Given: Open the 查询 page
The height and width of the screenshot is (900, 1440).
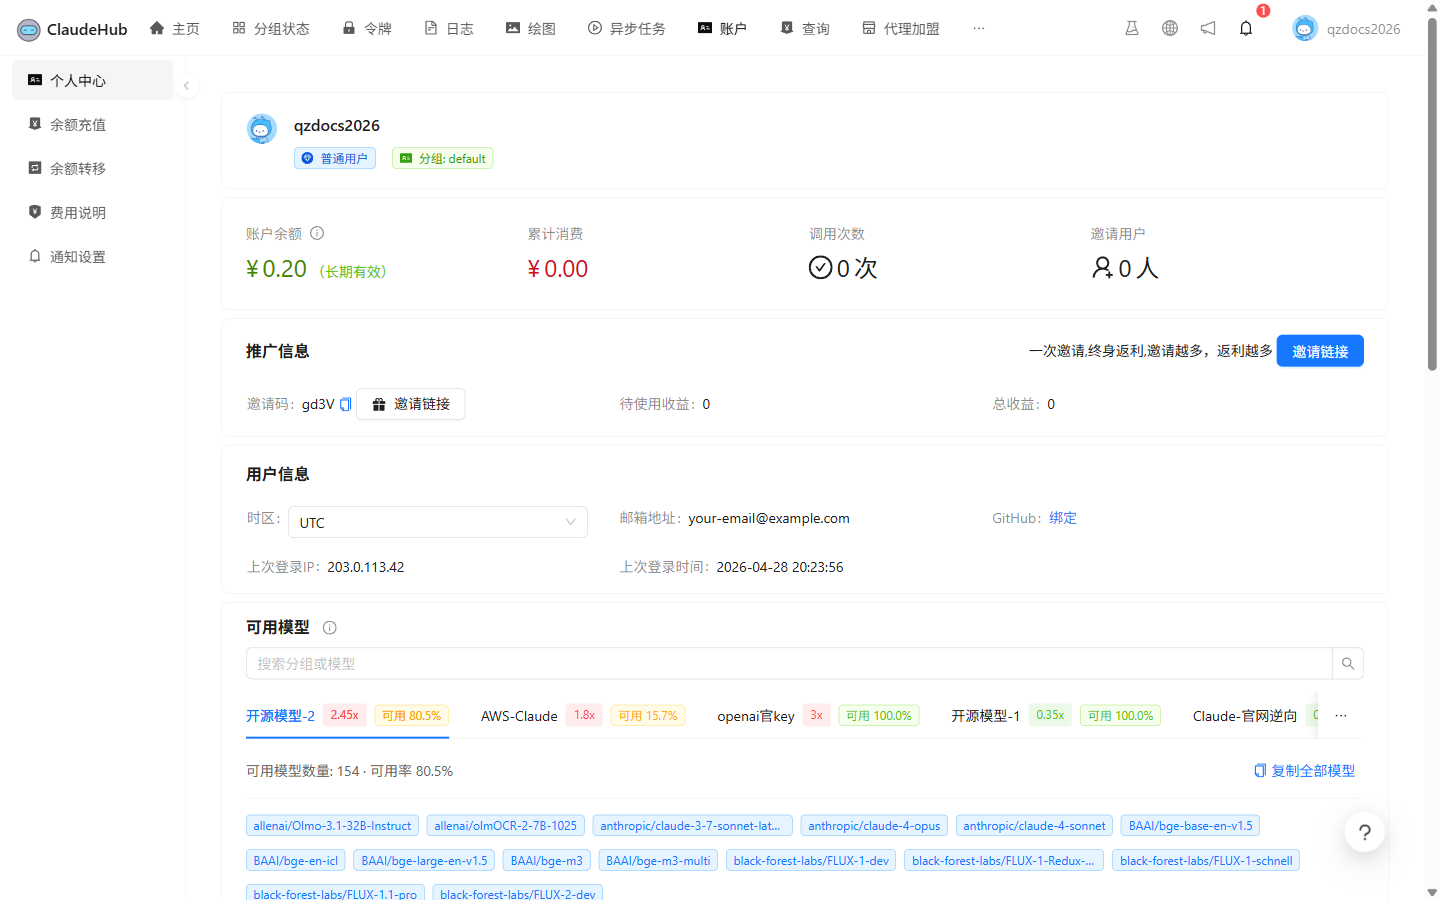Looking at the screenshot, I should tap(805, 29).
